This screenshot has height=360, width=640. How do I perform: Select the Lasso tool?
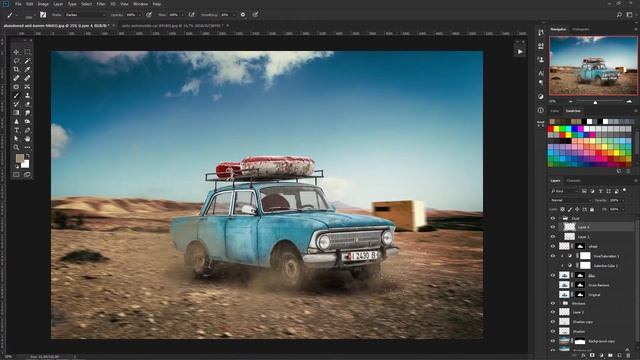point(16,61)
